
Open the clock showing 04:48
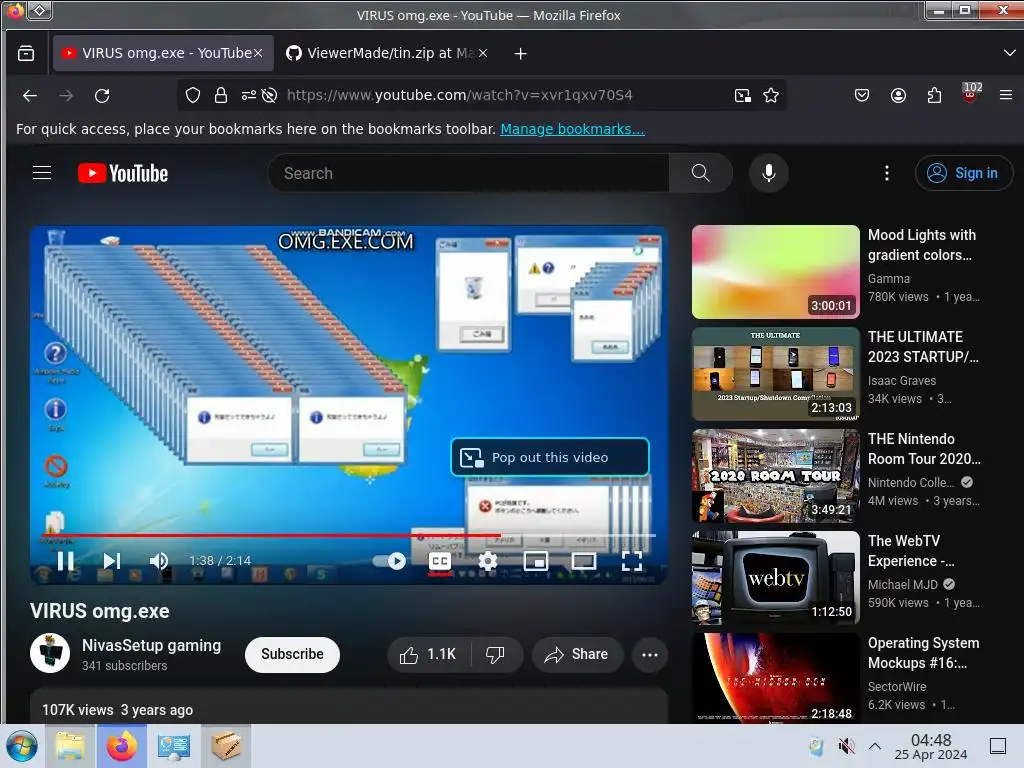coord(931,746)
